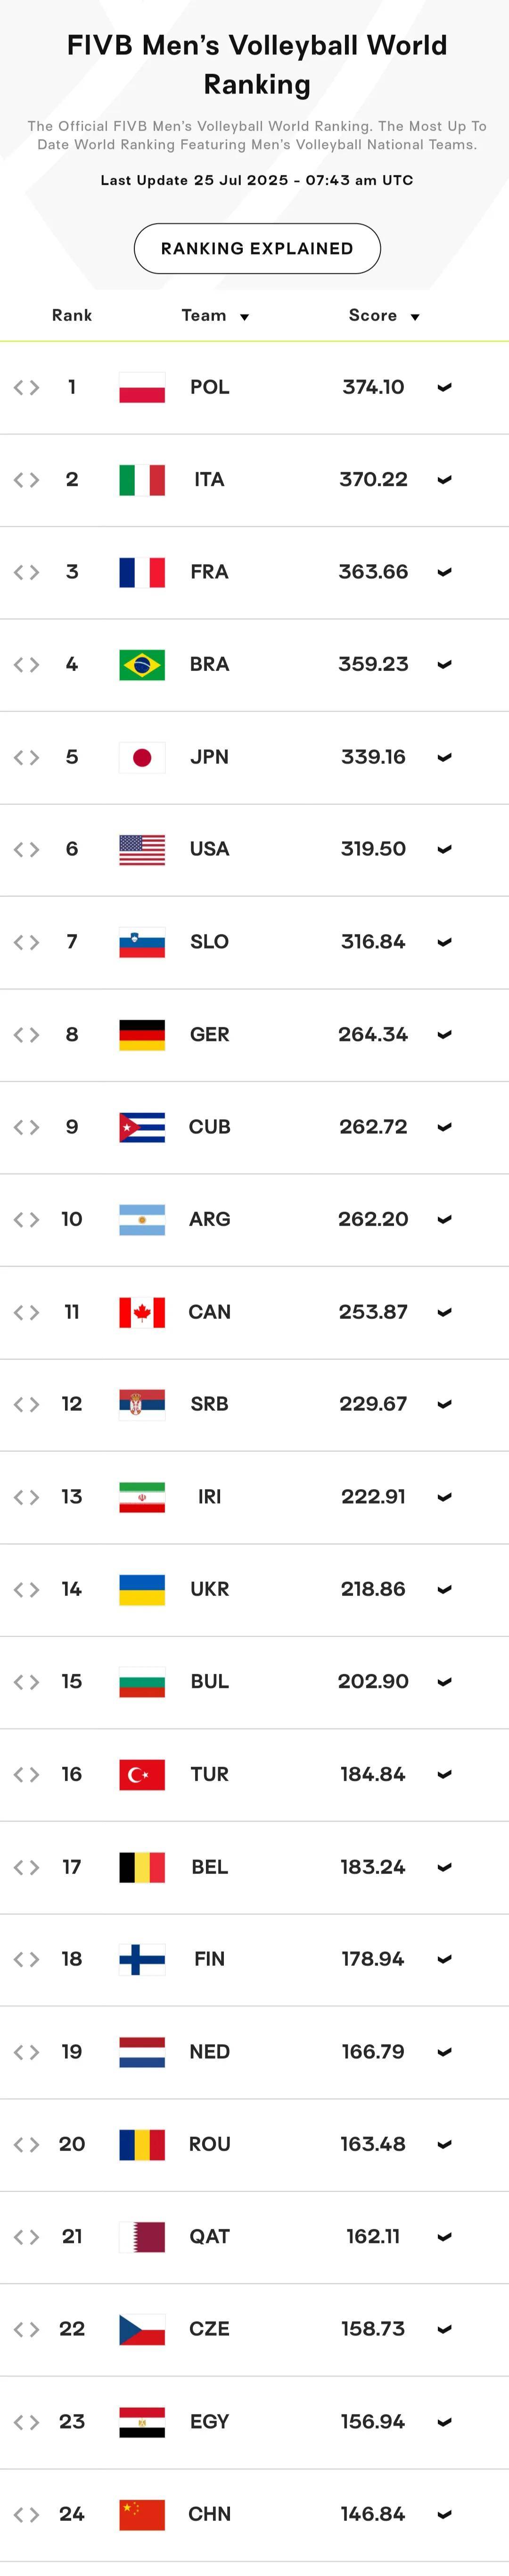Image resolution: width=509 pixels, height=2576 pixels.
Task: Click the China flag icon
Action: [142, 2513]
